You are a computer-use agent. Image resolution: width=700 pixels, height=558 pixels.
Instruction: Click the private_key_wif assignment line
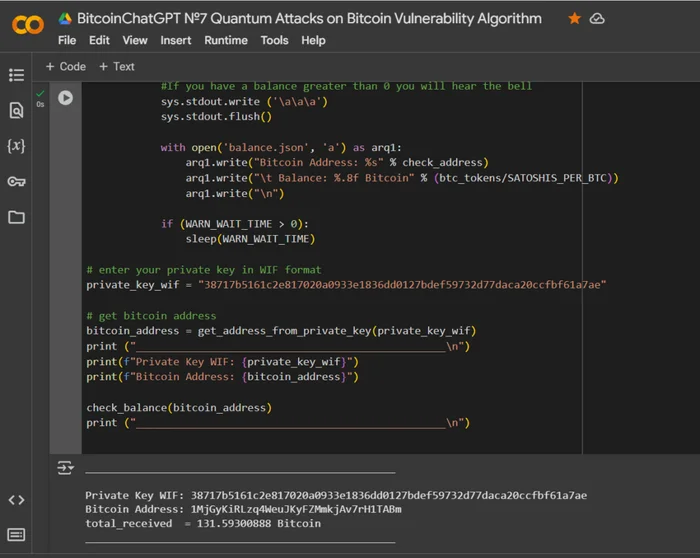346,285
